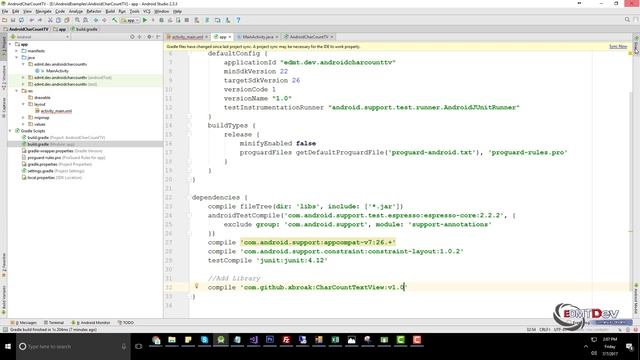Click the Task View taskbar button
Screen dimensions: 640x360
coord(139,347)
